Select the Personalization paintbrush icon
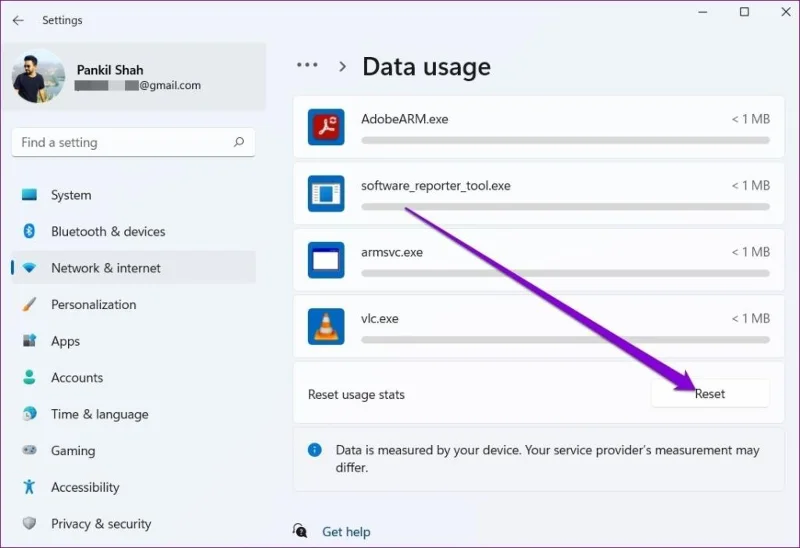 pos(29,305)
